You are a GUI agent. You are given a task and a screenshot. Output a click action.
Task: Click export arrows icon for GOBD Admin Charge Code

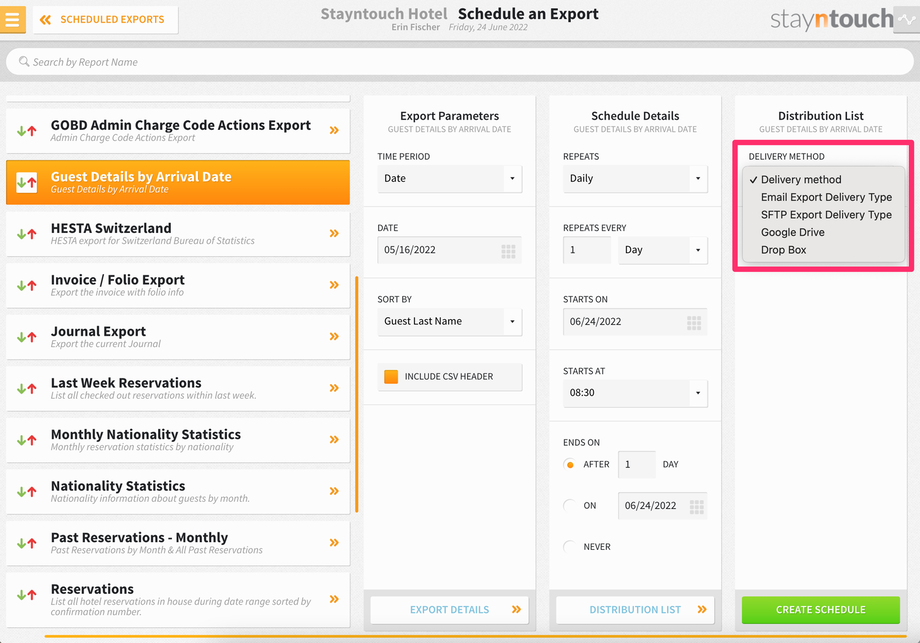(26, 131)
